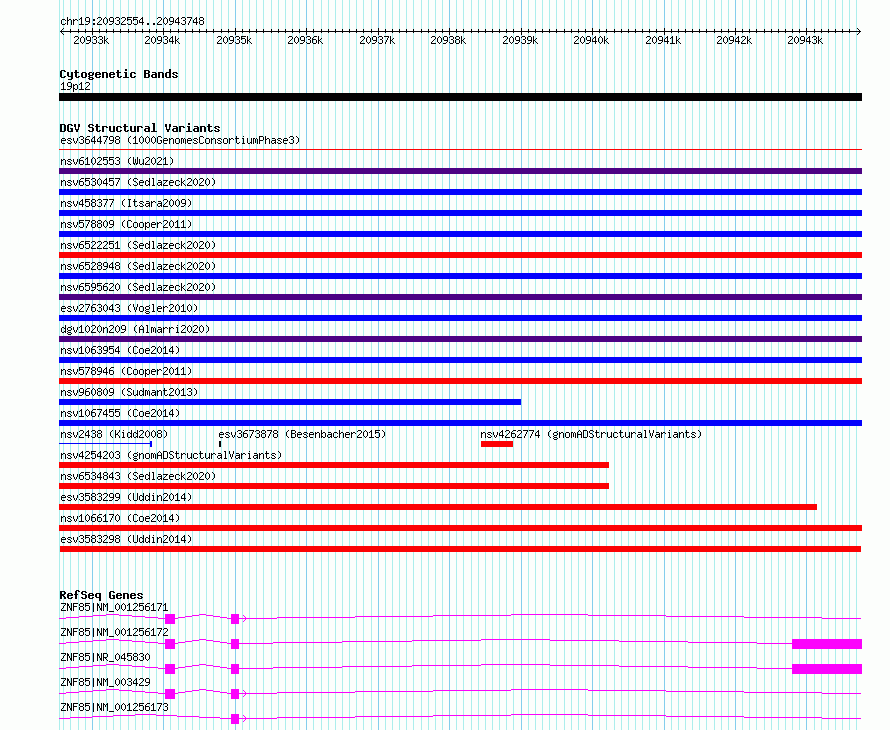Open nsv458377 (Itsara2009) variant label
Viewport: 890px width, 730px height.
click(x=126, y=203)
